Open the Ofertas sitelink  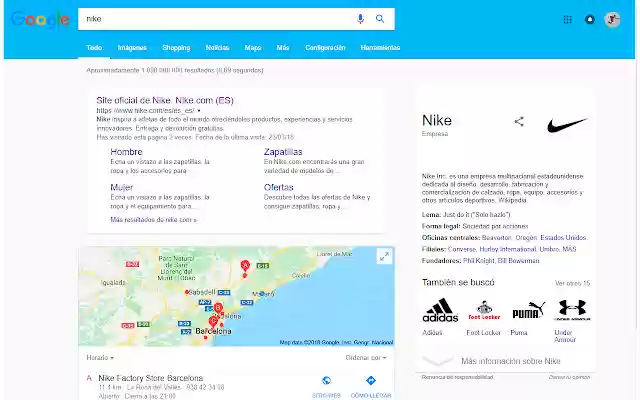[x=278, y=187]
